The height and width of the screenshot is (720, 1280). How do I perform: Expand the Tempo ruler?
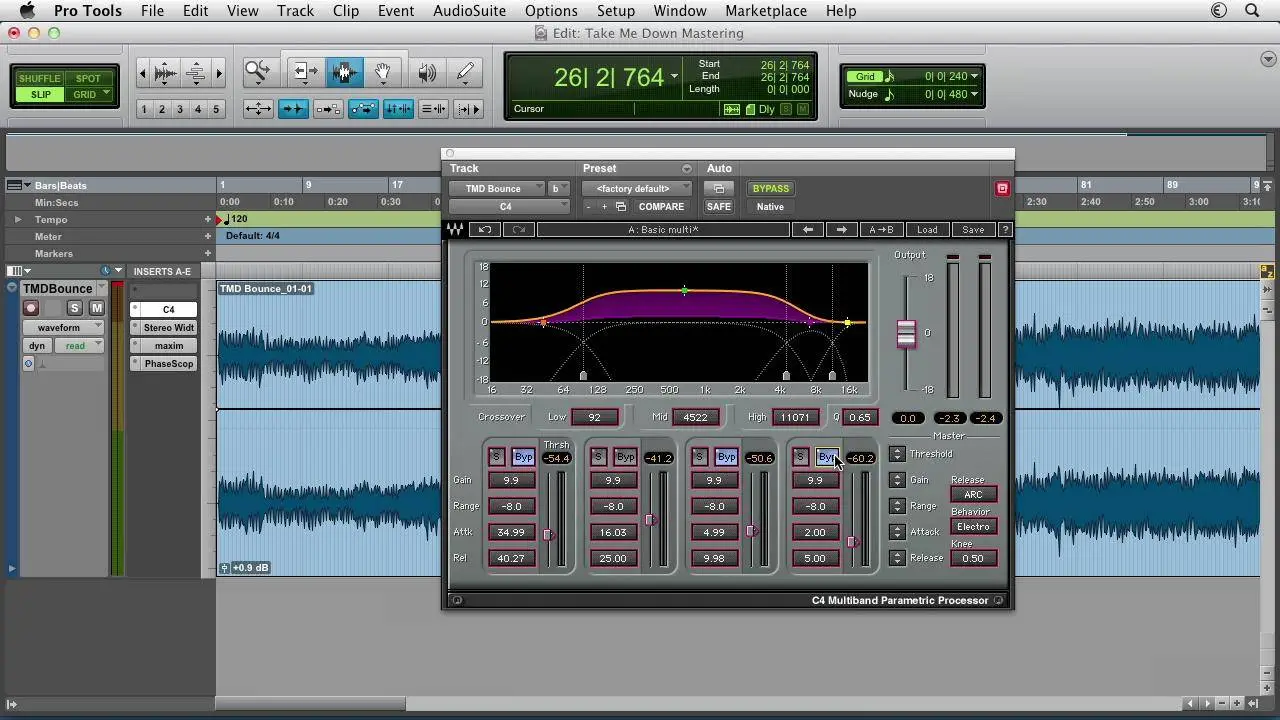[17, 219]
